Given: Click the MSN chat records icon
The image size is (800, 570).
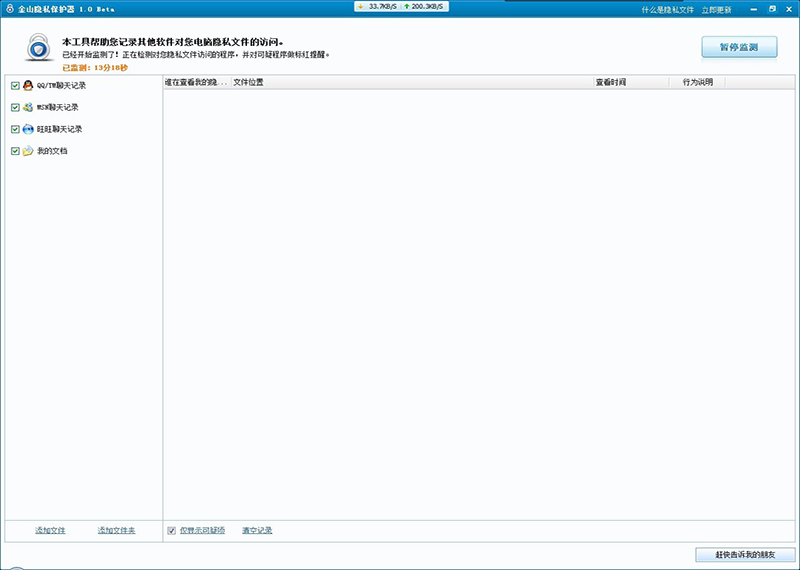Looking at the screenshot, I should [x=28, y=108].
